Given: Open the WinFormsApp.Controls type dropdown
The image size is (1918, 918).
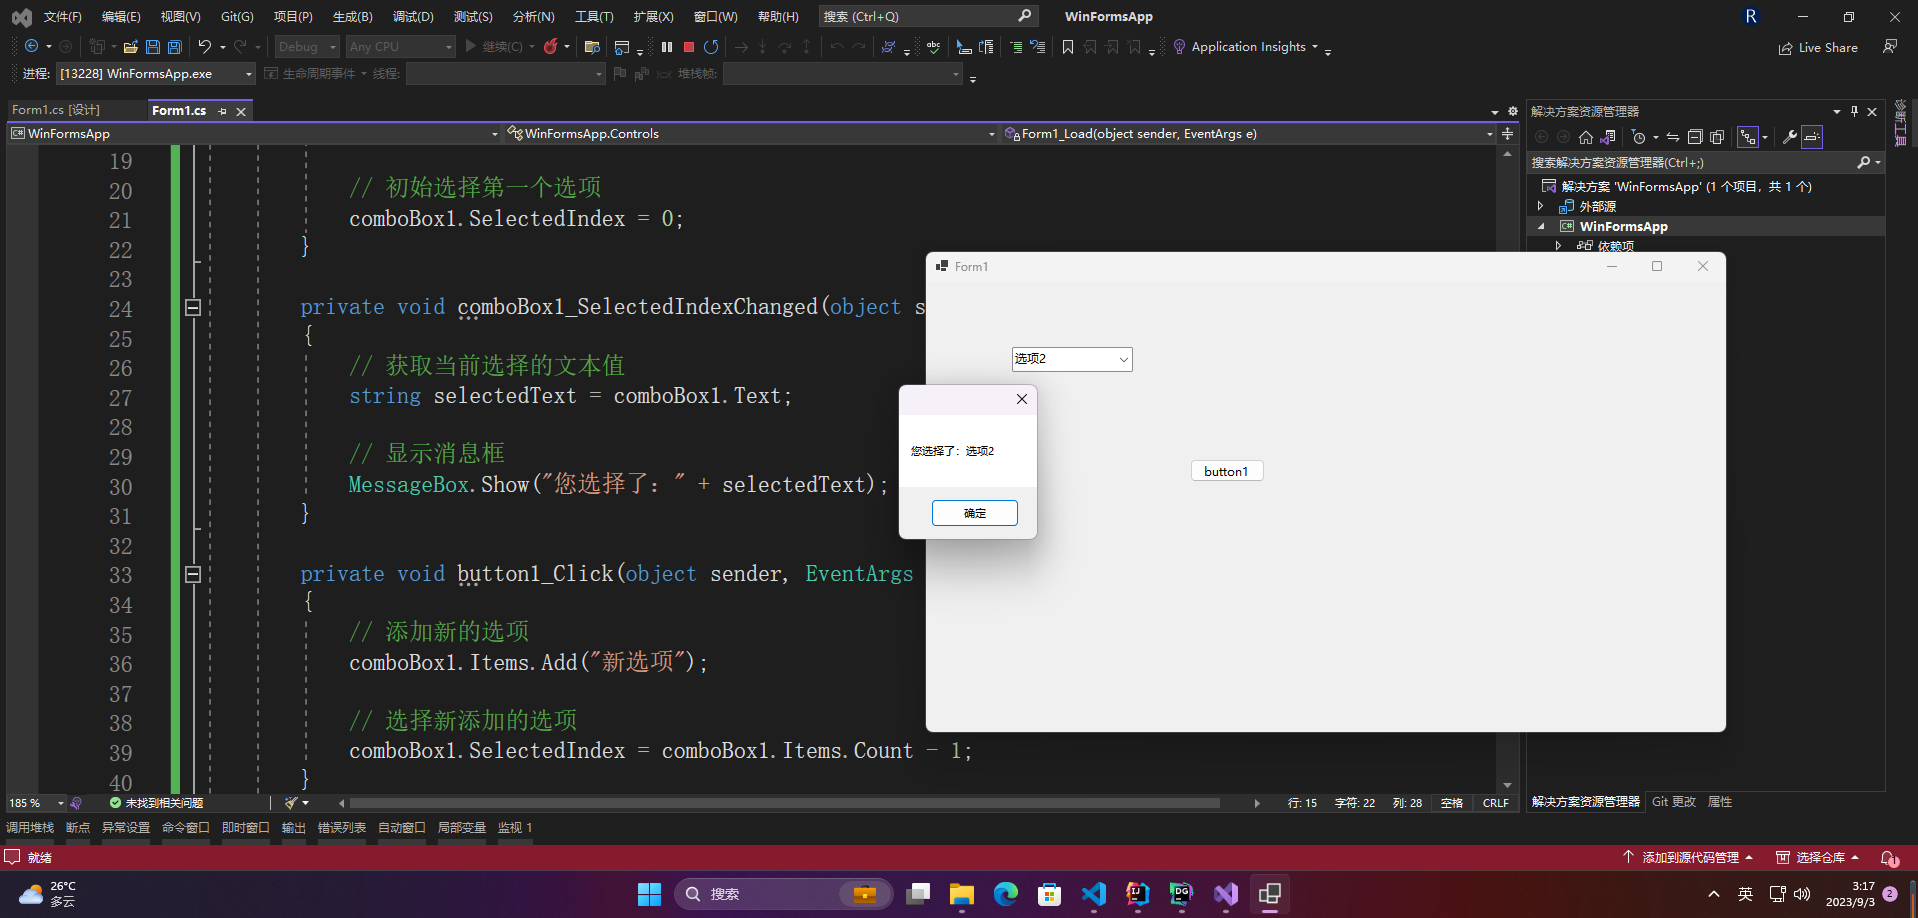Looking at the screenshot, I should (x=751, y=133).
